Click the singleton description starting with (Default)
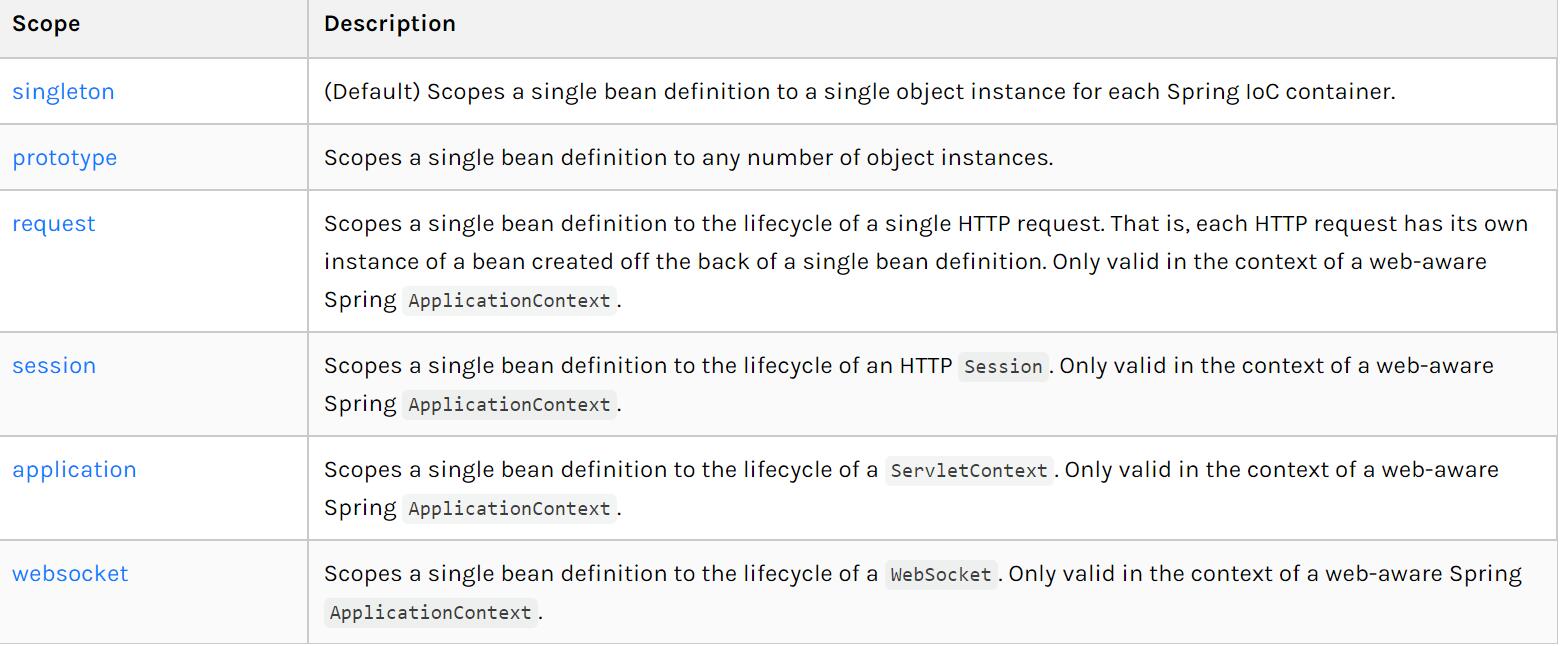 point(859,92)
